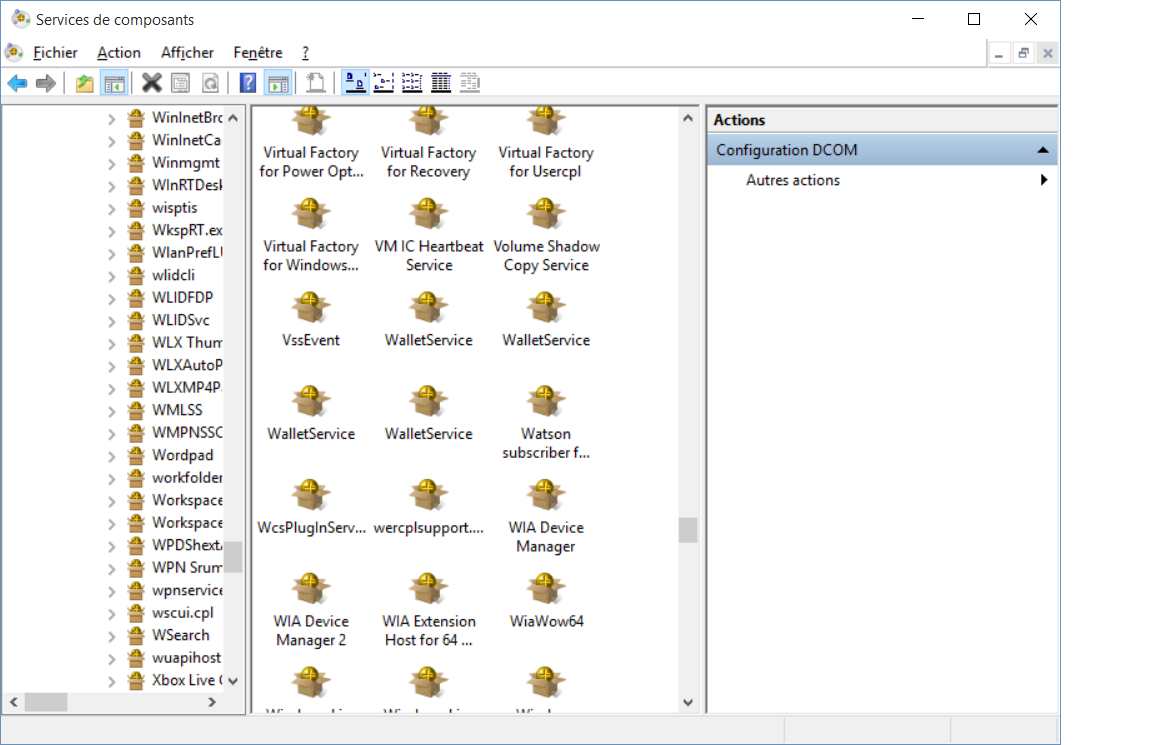Click the Configuration DCOM header
This screenshot has height=745, width=1152.
coord(882,150)
